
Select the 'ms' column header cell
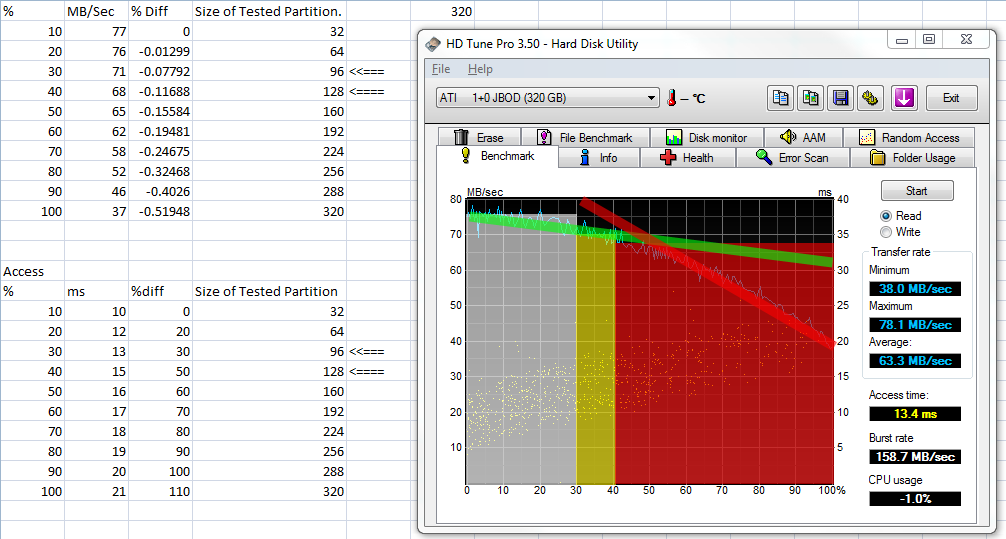pyautogui.click(x=96, y=291)
